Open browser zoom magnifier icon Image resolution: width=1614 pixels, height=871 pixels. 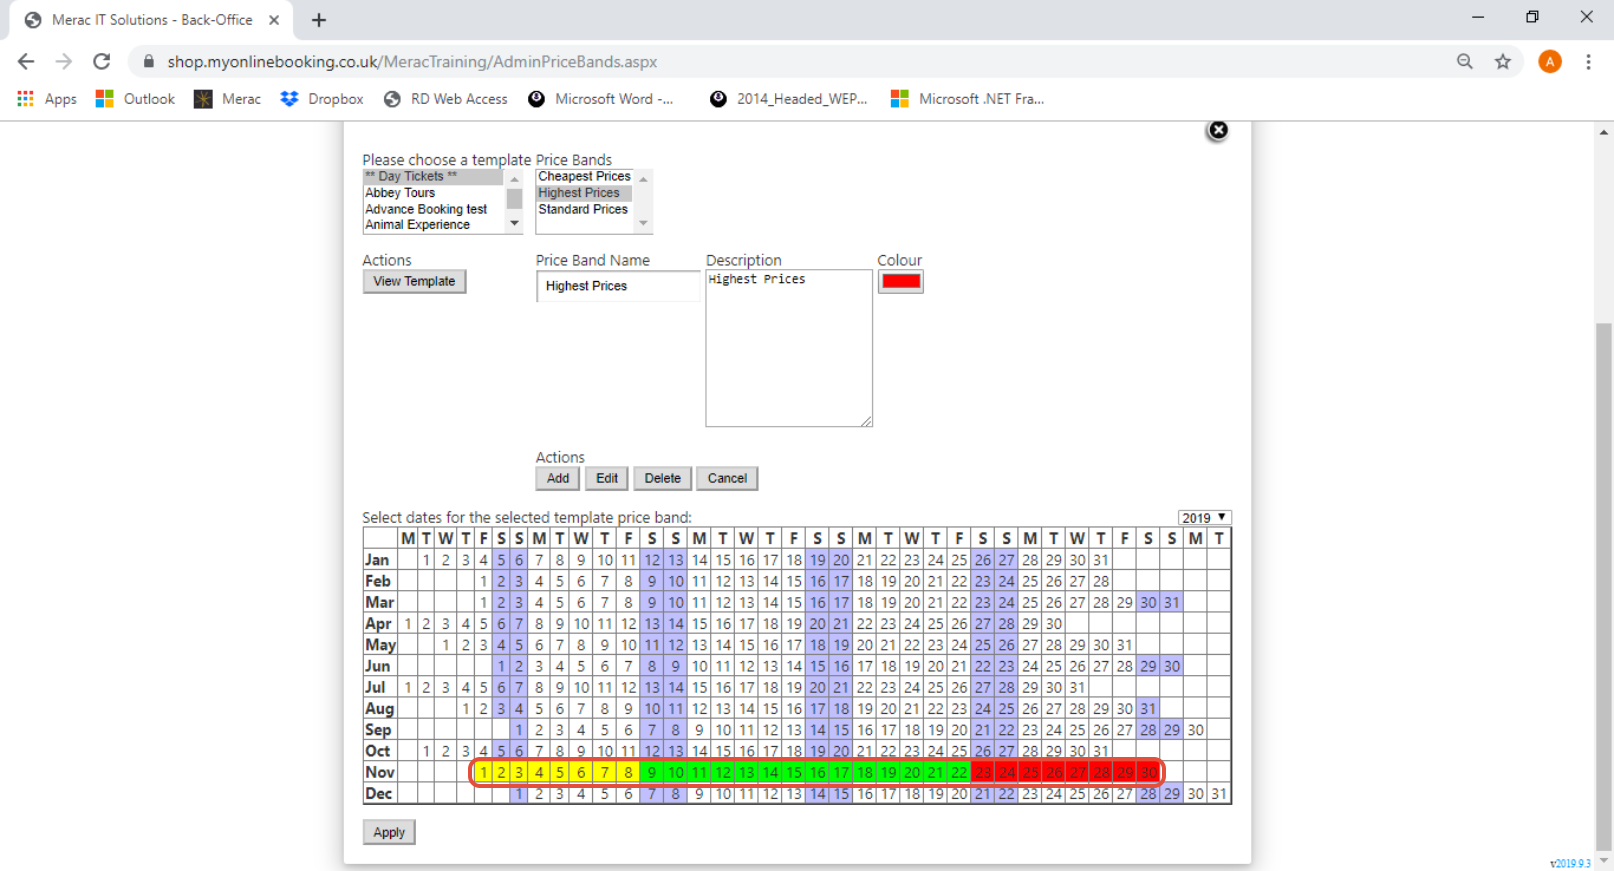[x=1465, y=62]
